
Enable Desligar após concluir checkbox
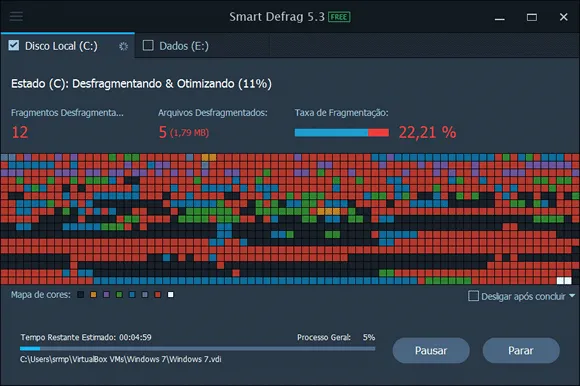473,296
